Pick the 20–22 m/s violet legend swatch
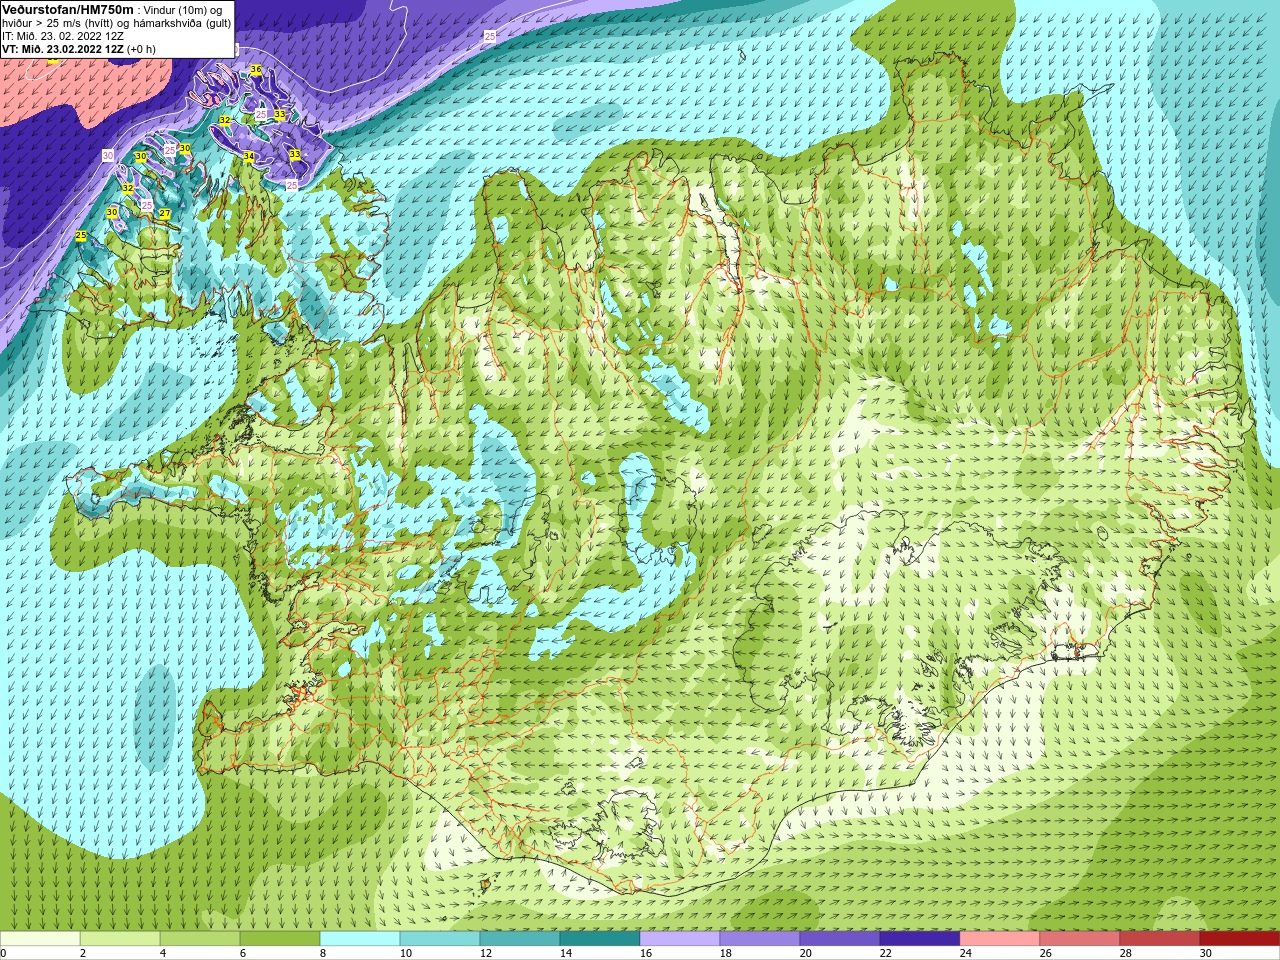This screenshot has height=960, width=1280. 840,939
